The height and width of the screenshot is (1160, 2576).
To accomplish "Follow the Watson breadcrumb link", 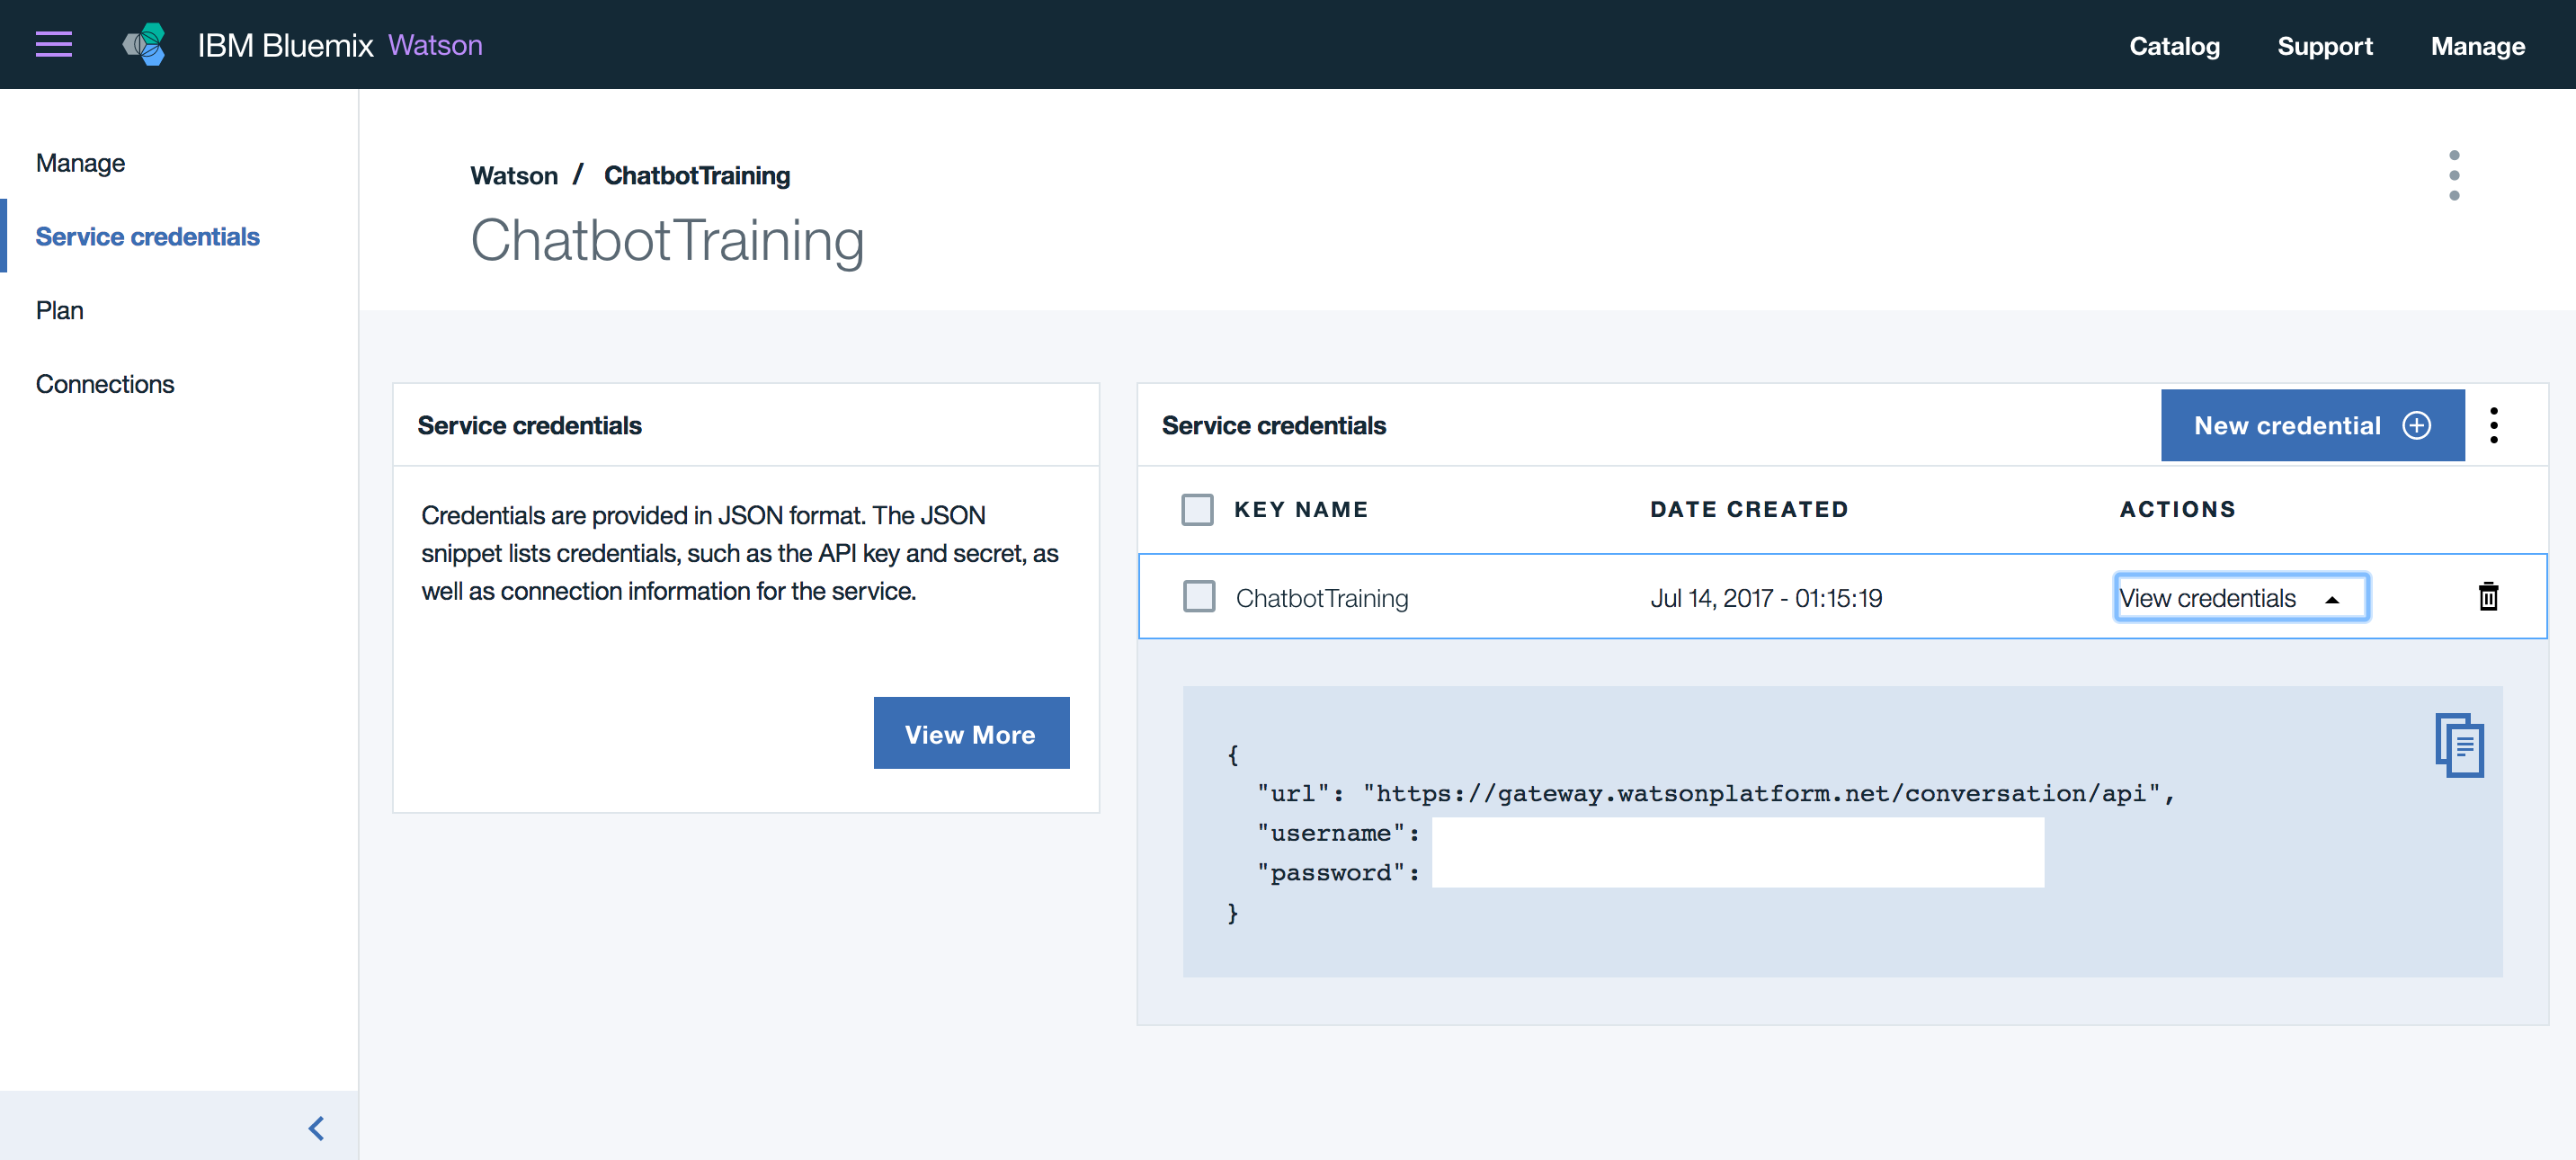I will click(x=514, y=175).
